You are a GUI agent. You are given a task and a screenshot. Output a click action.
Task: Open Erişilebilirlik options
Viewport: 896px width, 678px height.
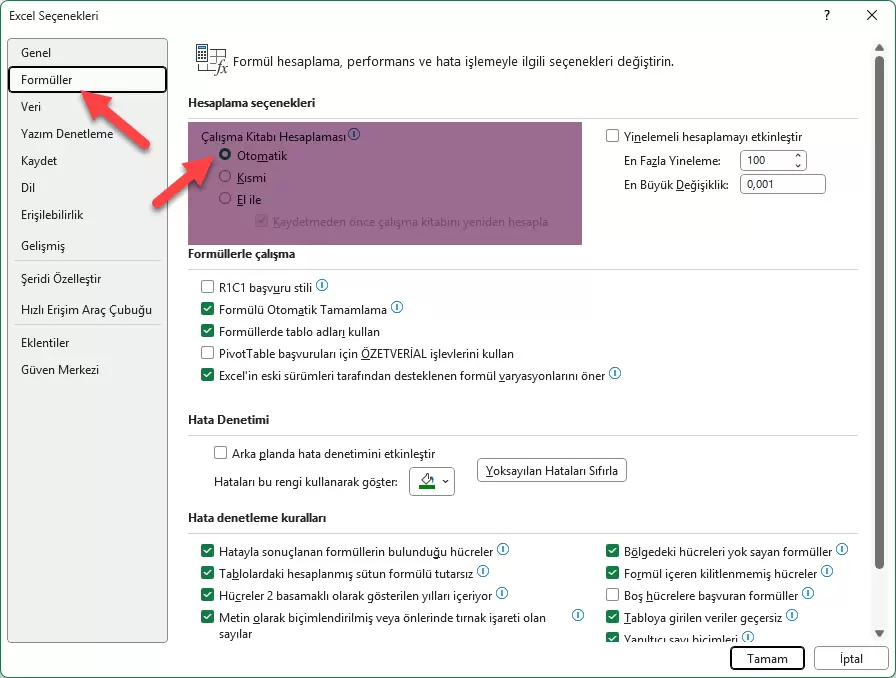(87, 215)
